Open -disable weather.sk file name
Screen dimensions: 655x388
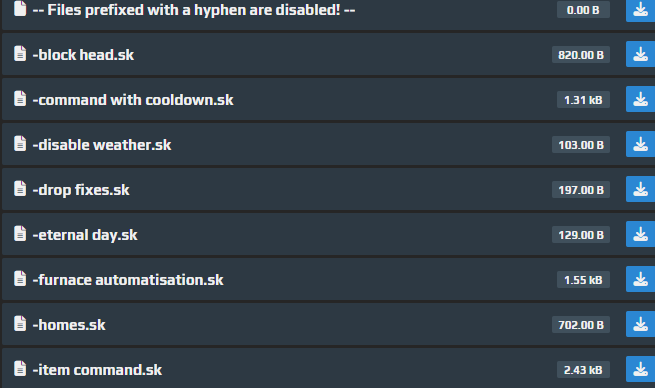click(102, 145)
